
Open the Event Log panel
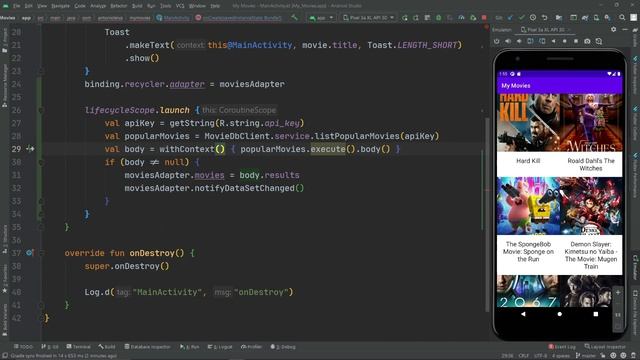tap(562, 347)
